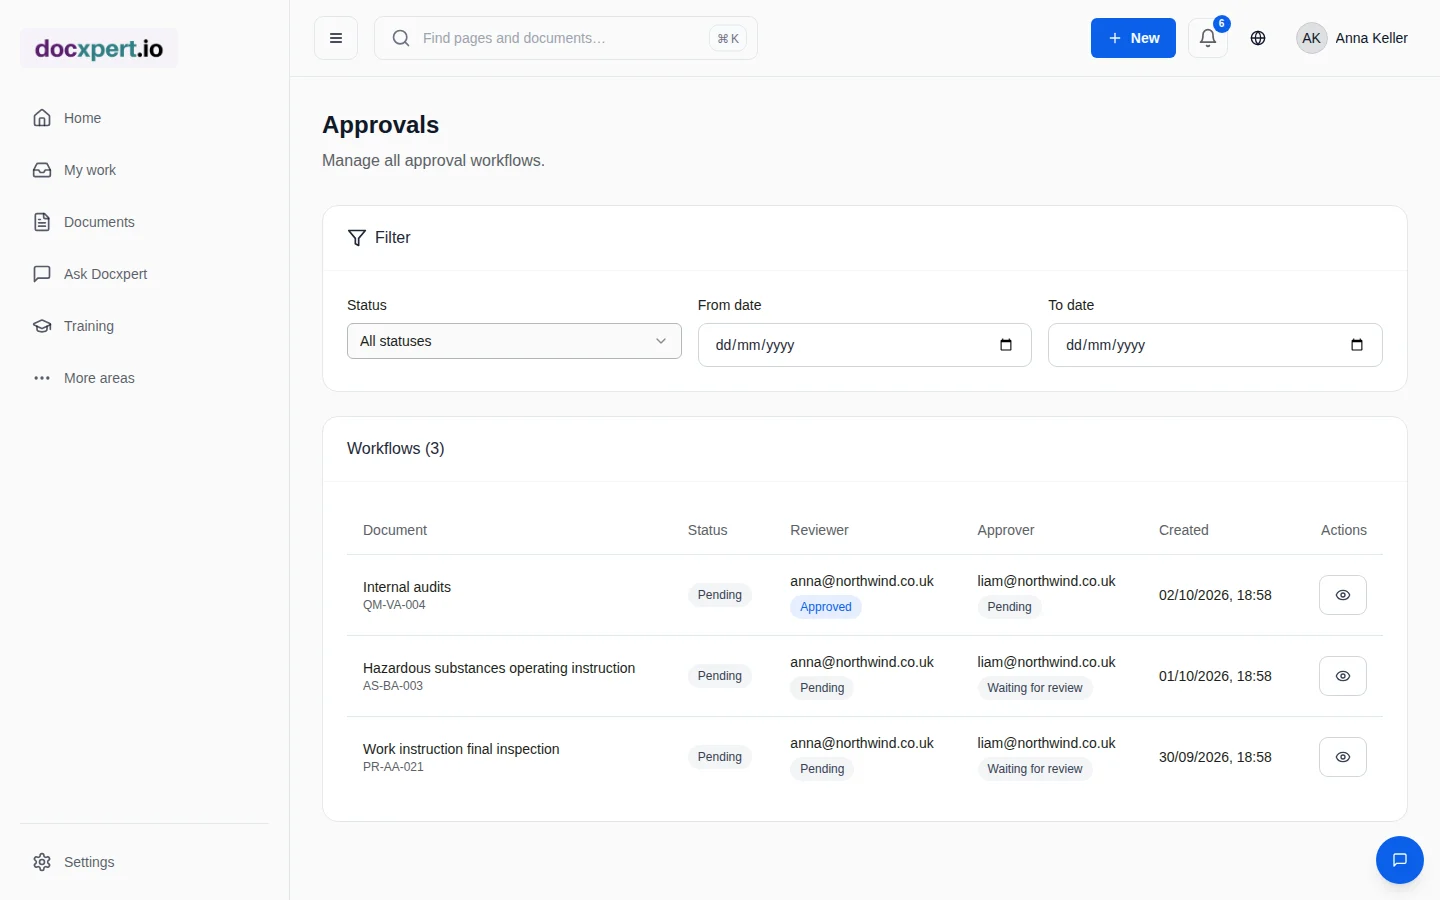The height and width of the screenshot is (900, 1440).
Task: Click the To date input field
Action: click(1215, 345)
